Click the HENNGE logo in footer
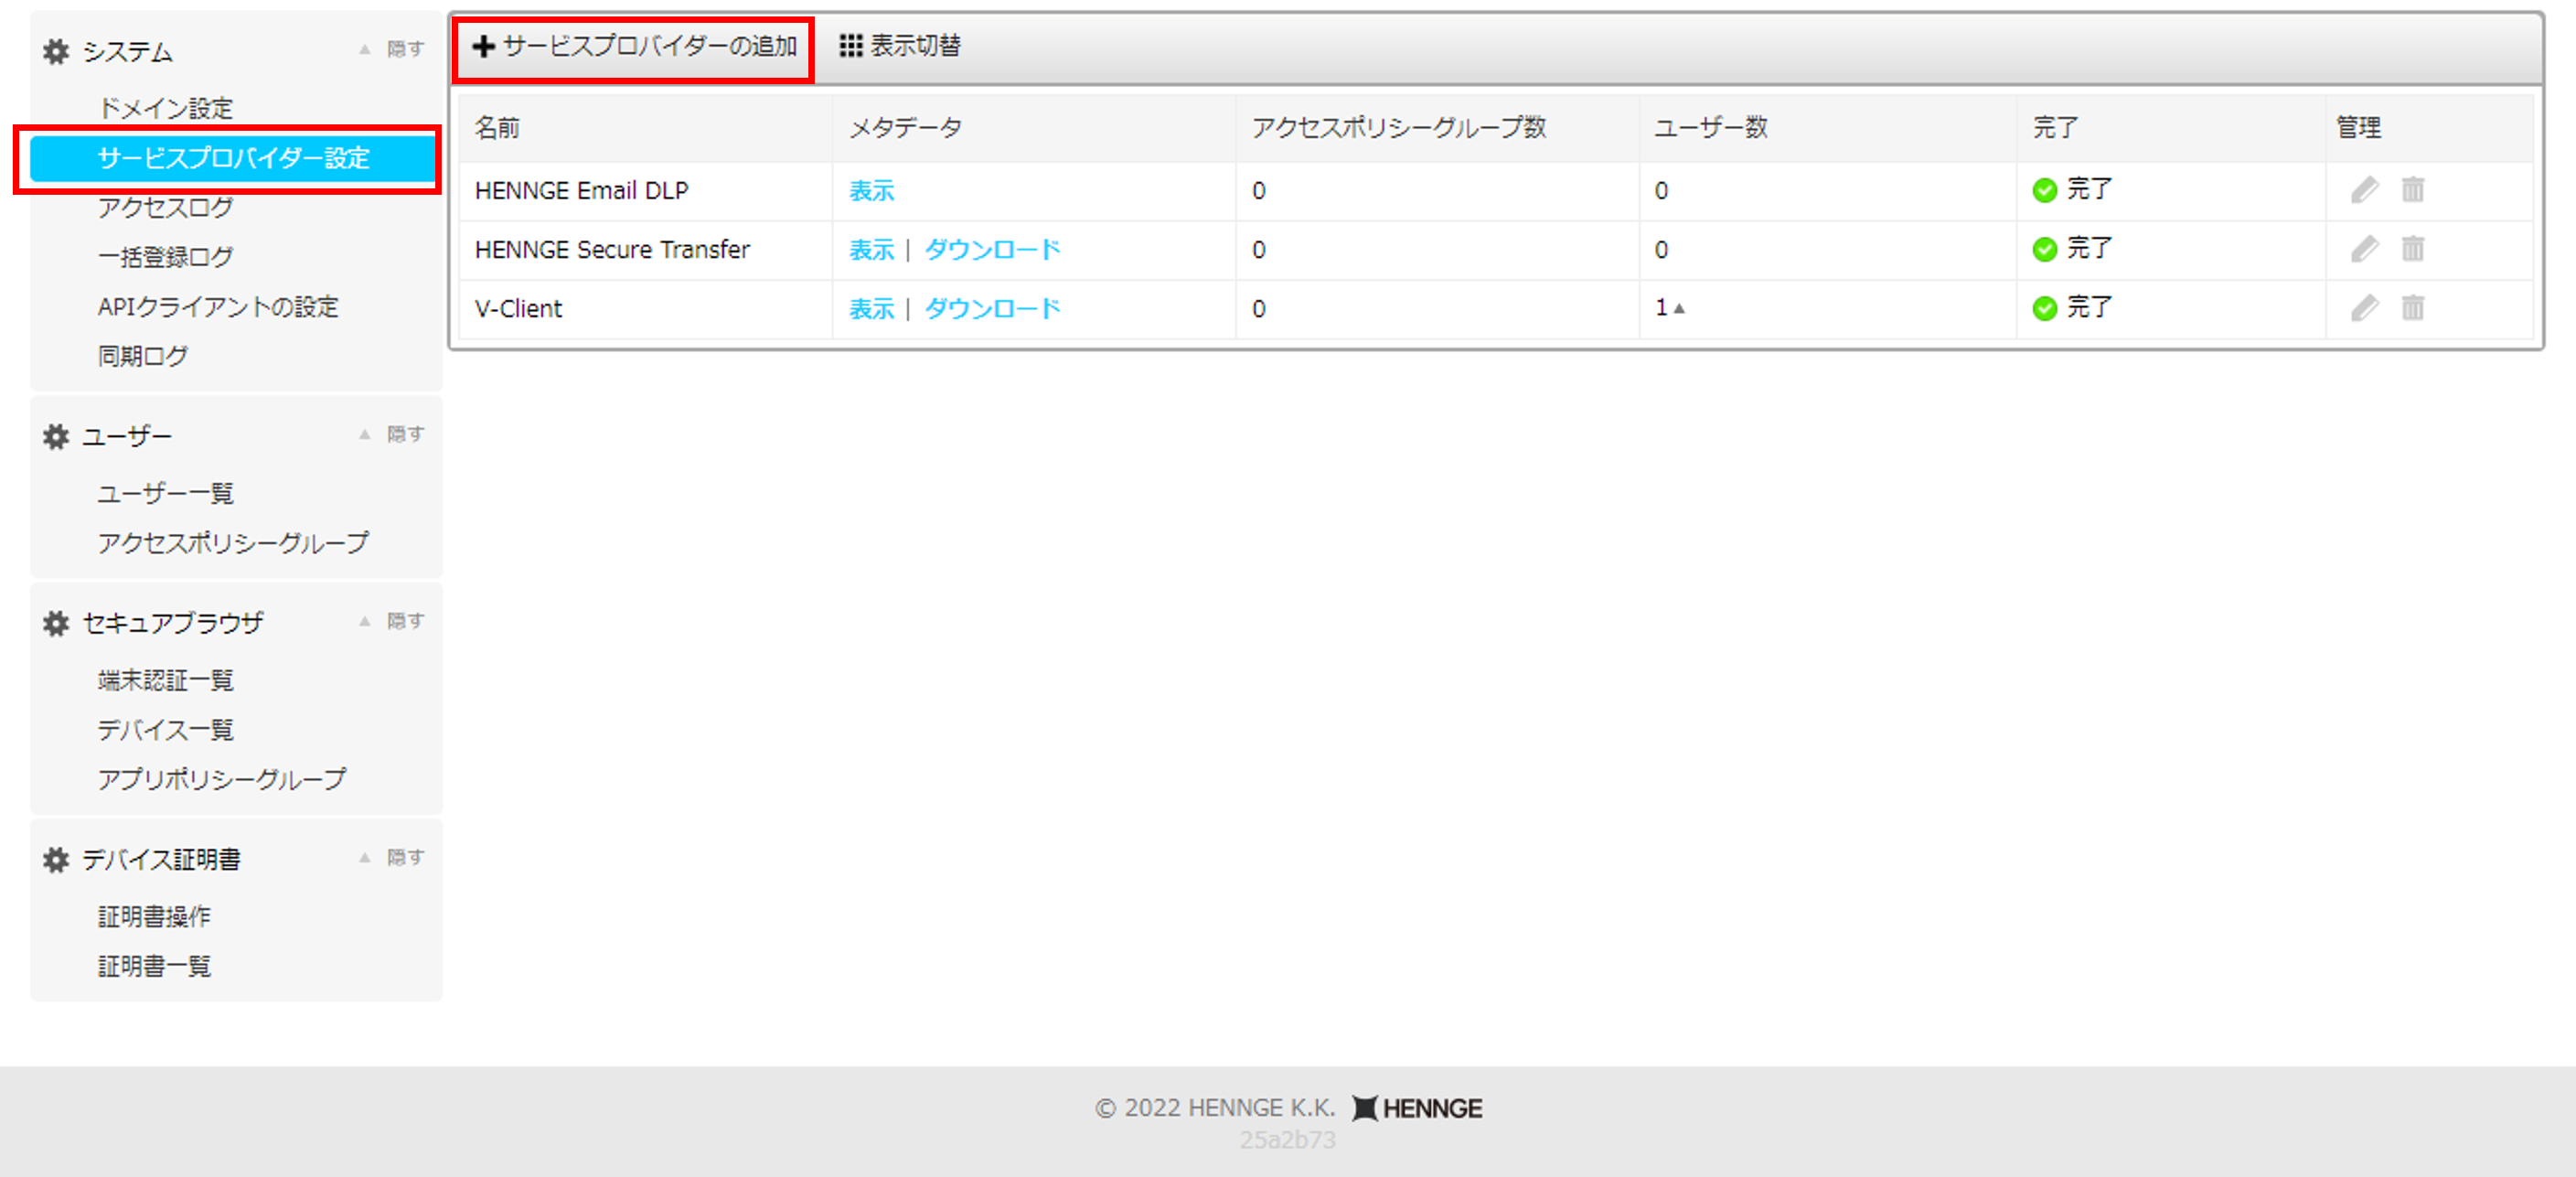The height and width of the screenshot is (1177, 2576). tap(1416, 1108)
